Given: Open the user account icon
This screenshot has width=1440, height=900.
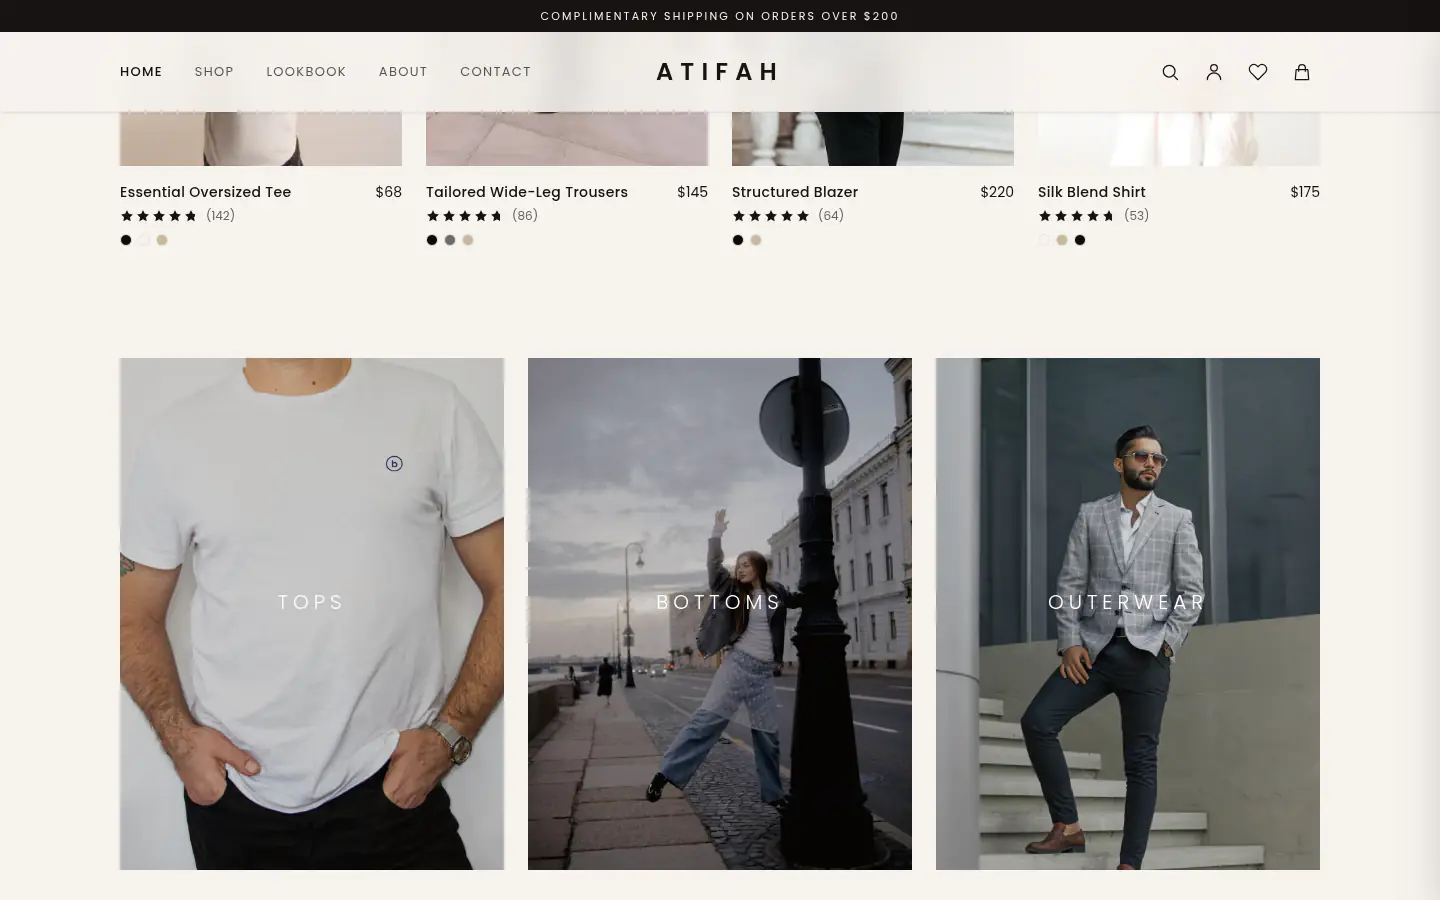Looking at the screenshot, I should (1214, 72).
